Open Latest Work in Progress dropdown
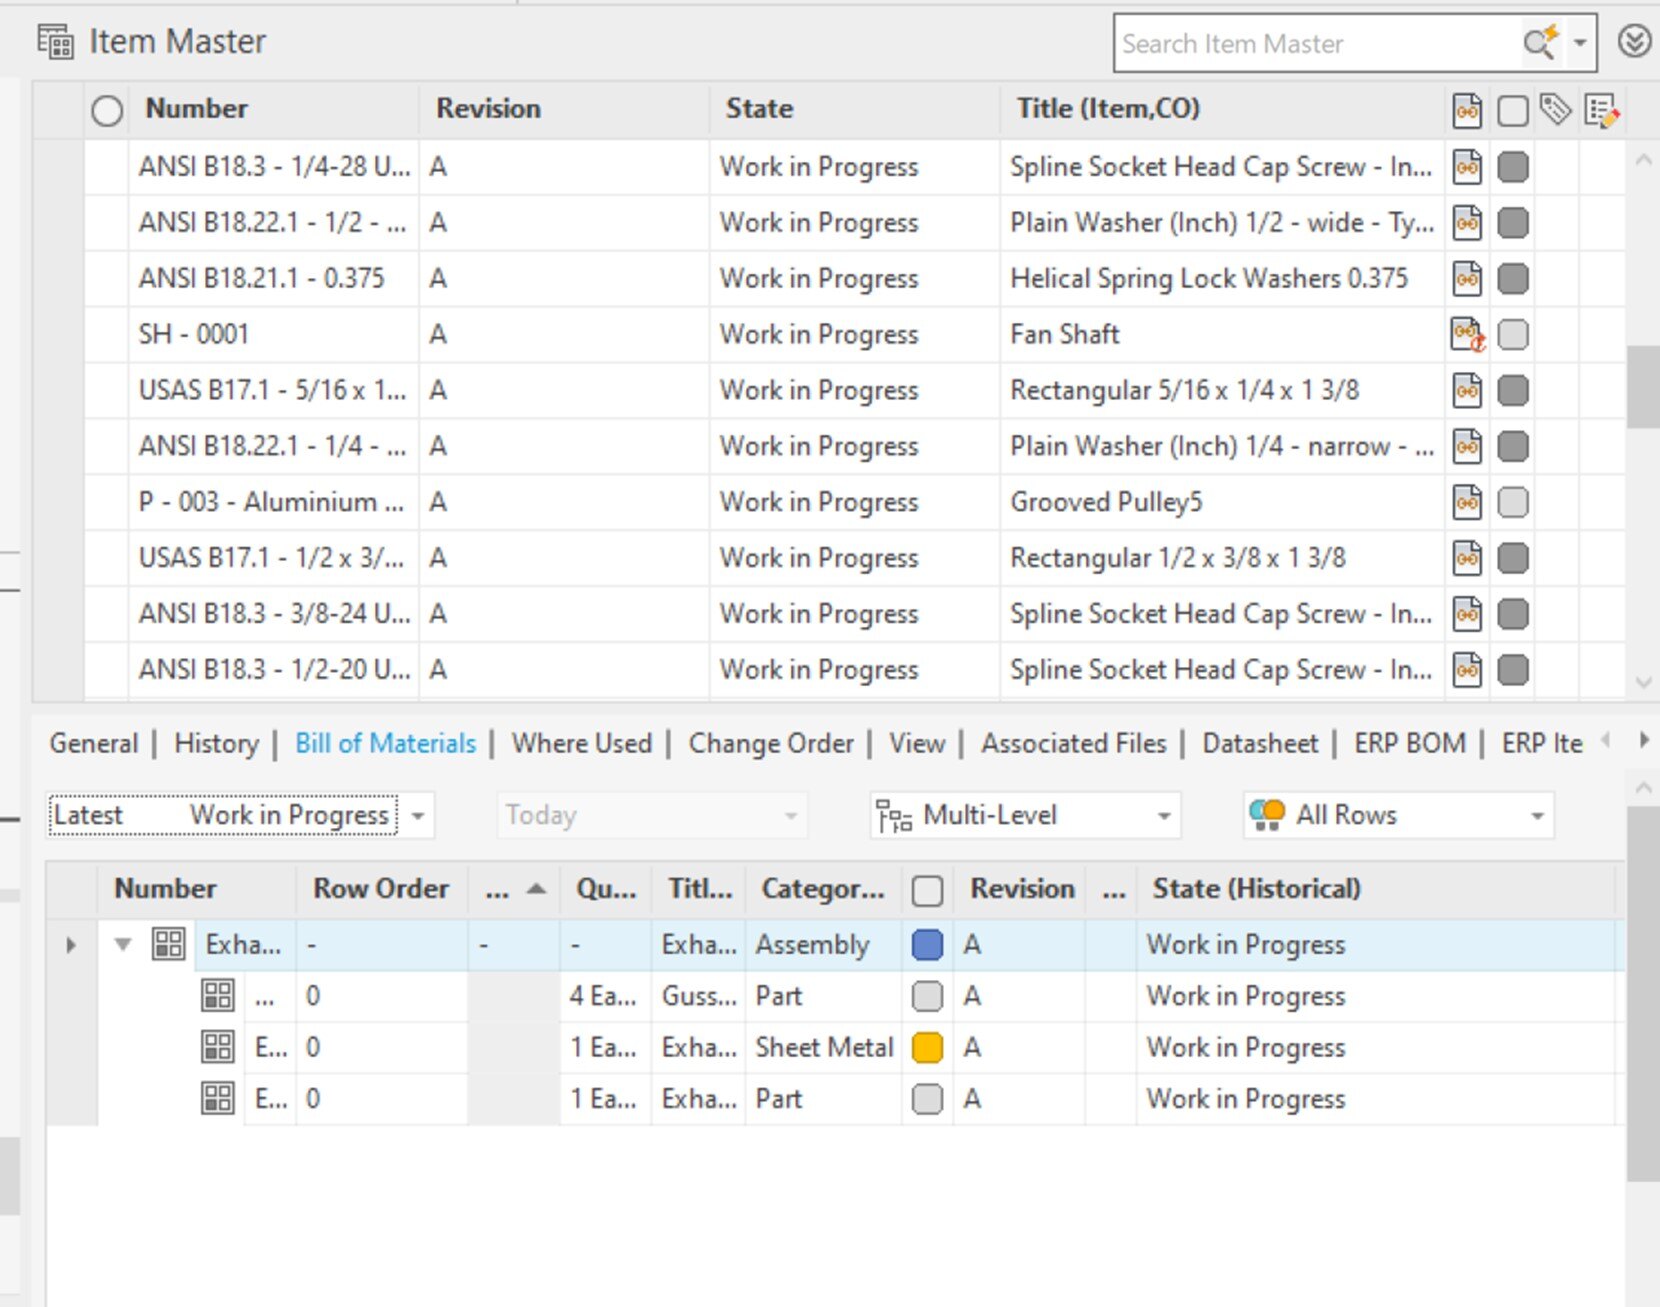This screenshot has width=1660, height=1307. (240, 816)
